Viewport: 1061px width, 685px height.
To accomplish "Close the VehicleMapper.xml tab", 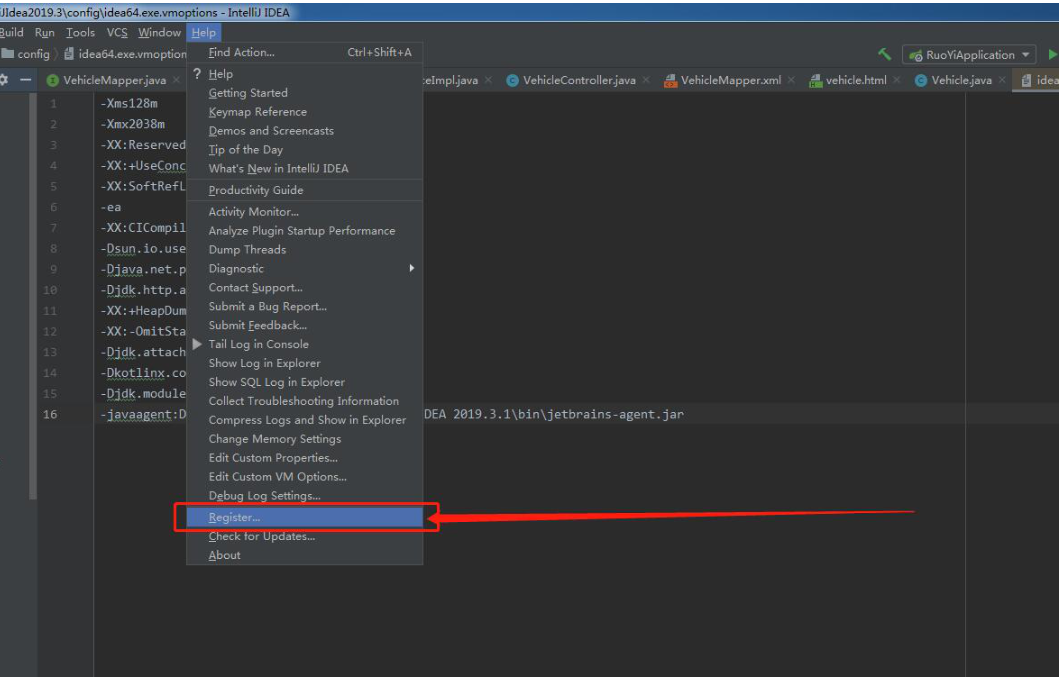I will tap(791, 80).
